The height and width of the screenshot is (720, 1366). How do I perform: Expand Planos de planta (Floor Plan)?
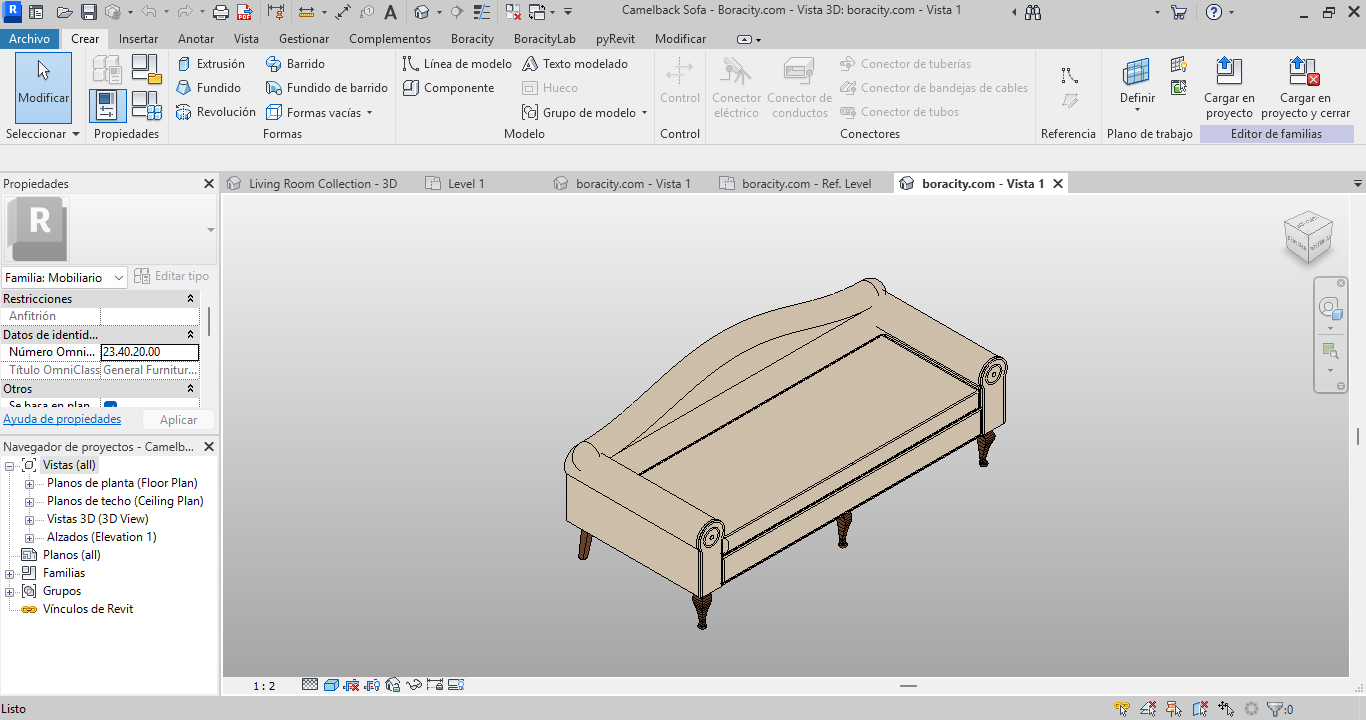pyautogui.click(x=29, y=483)
